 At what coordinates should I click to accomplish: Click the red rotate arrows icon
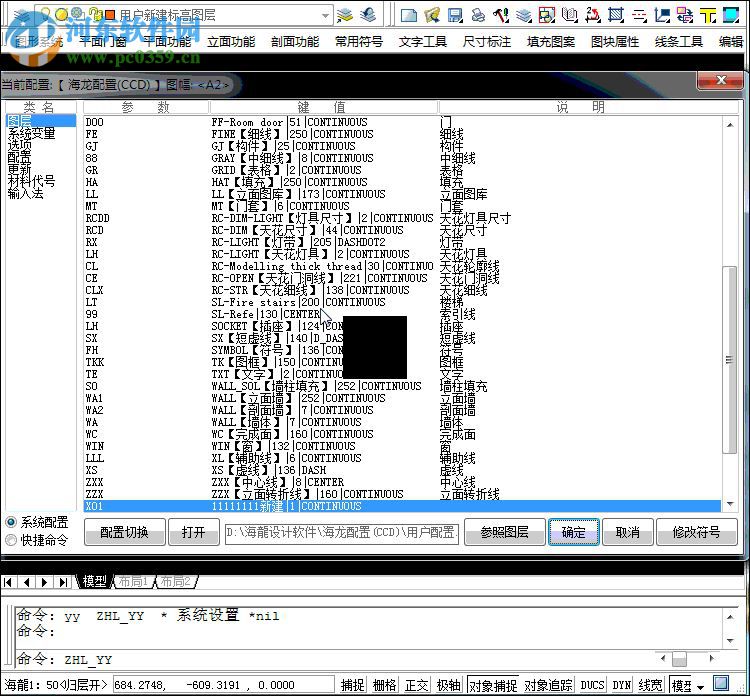coord(593,15)
